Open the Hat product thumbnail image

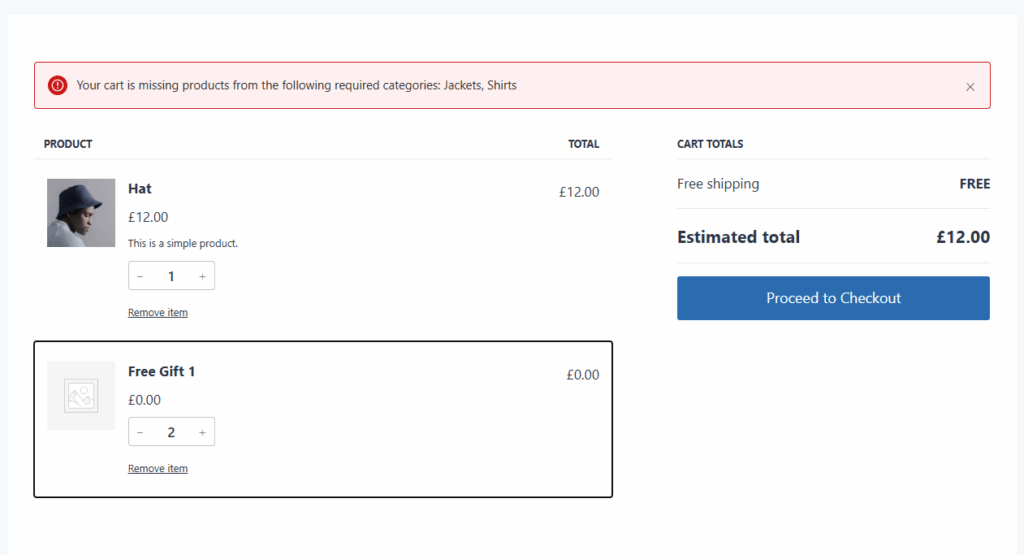(x=81, y=213)
